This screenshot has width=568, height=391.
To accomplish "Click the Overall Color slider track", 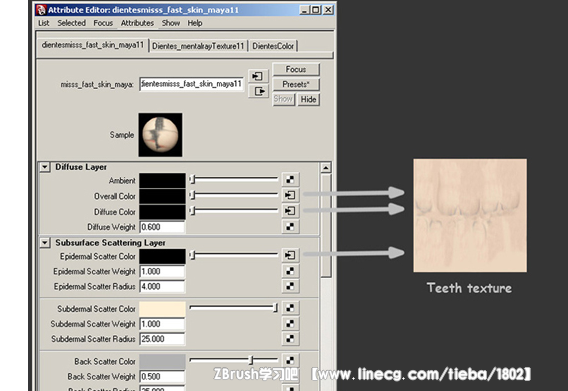I will click(234, 195).
